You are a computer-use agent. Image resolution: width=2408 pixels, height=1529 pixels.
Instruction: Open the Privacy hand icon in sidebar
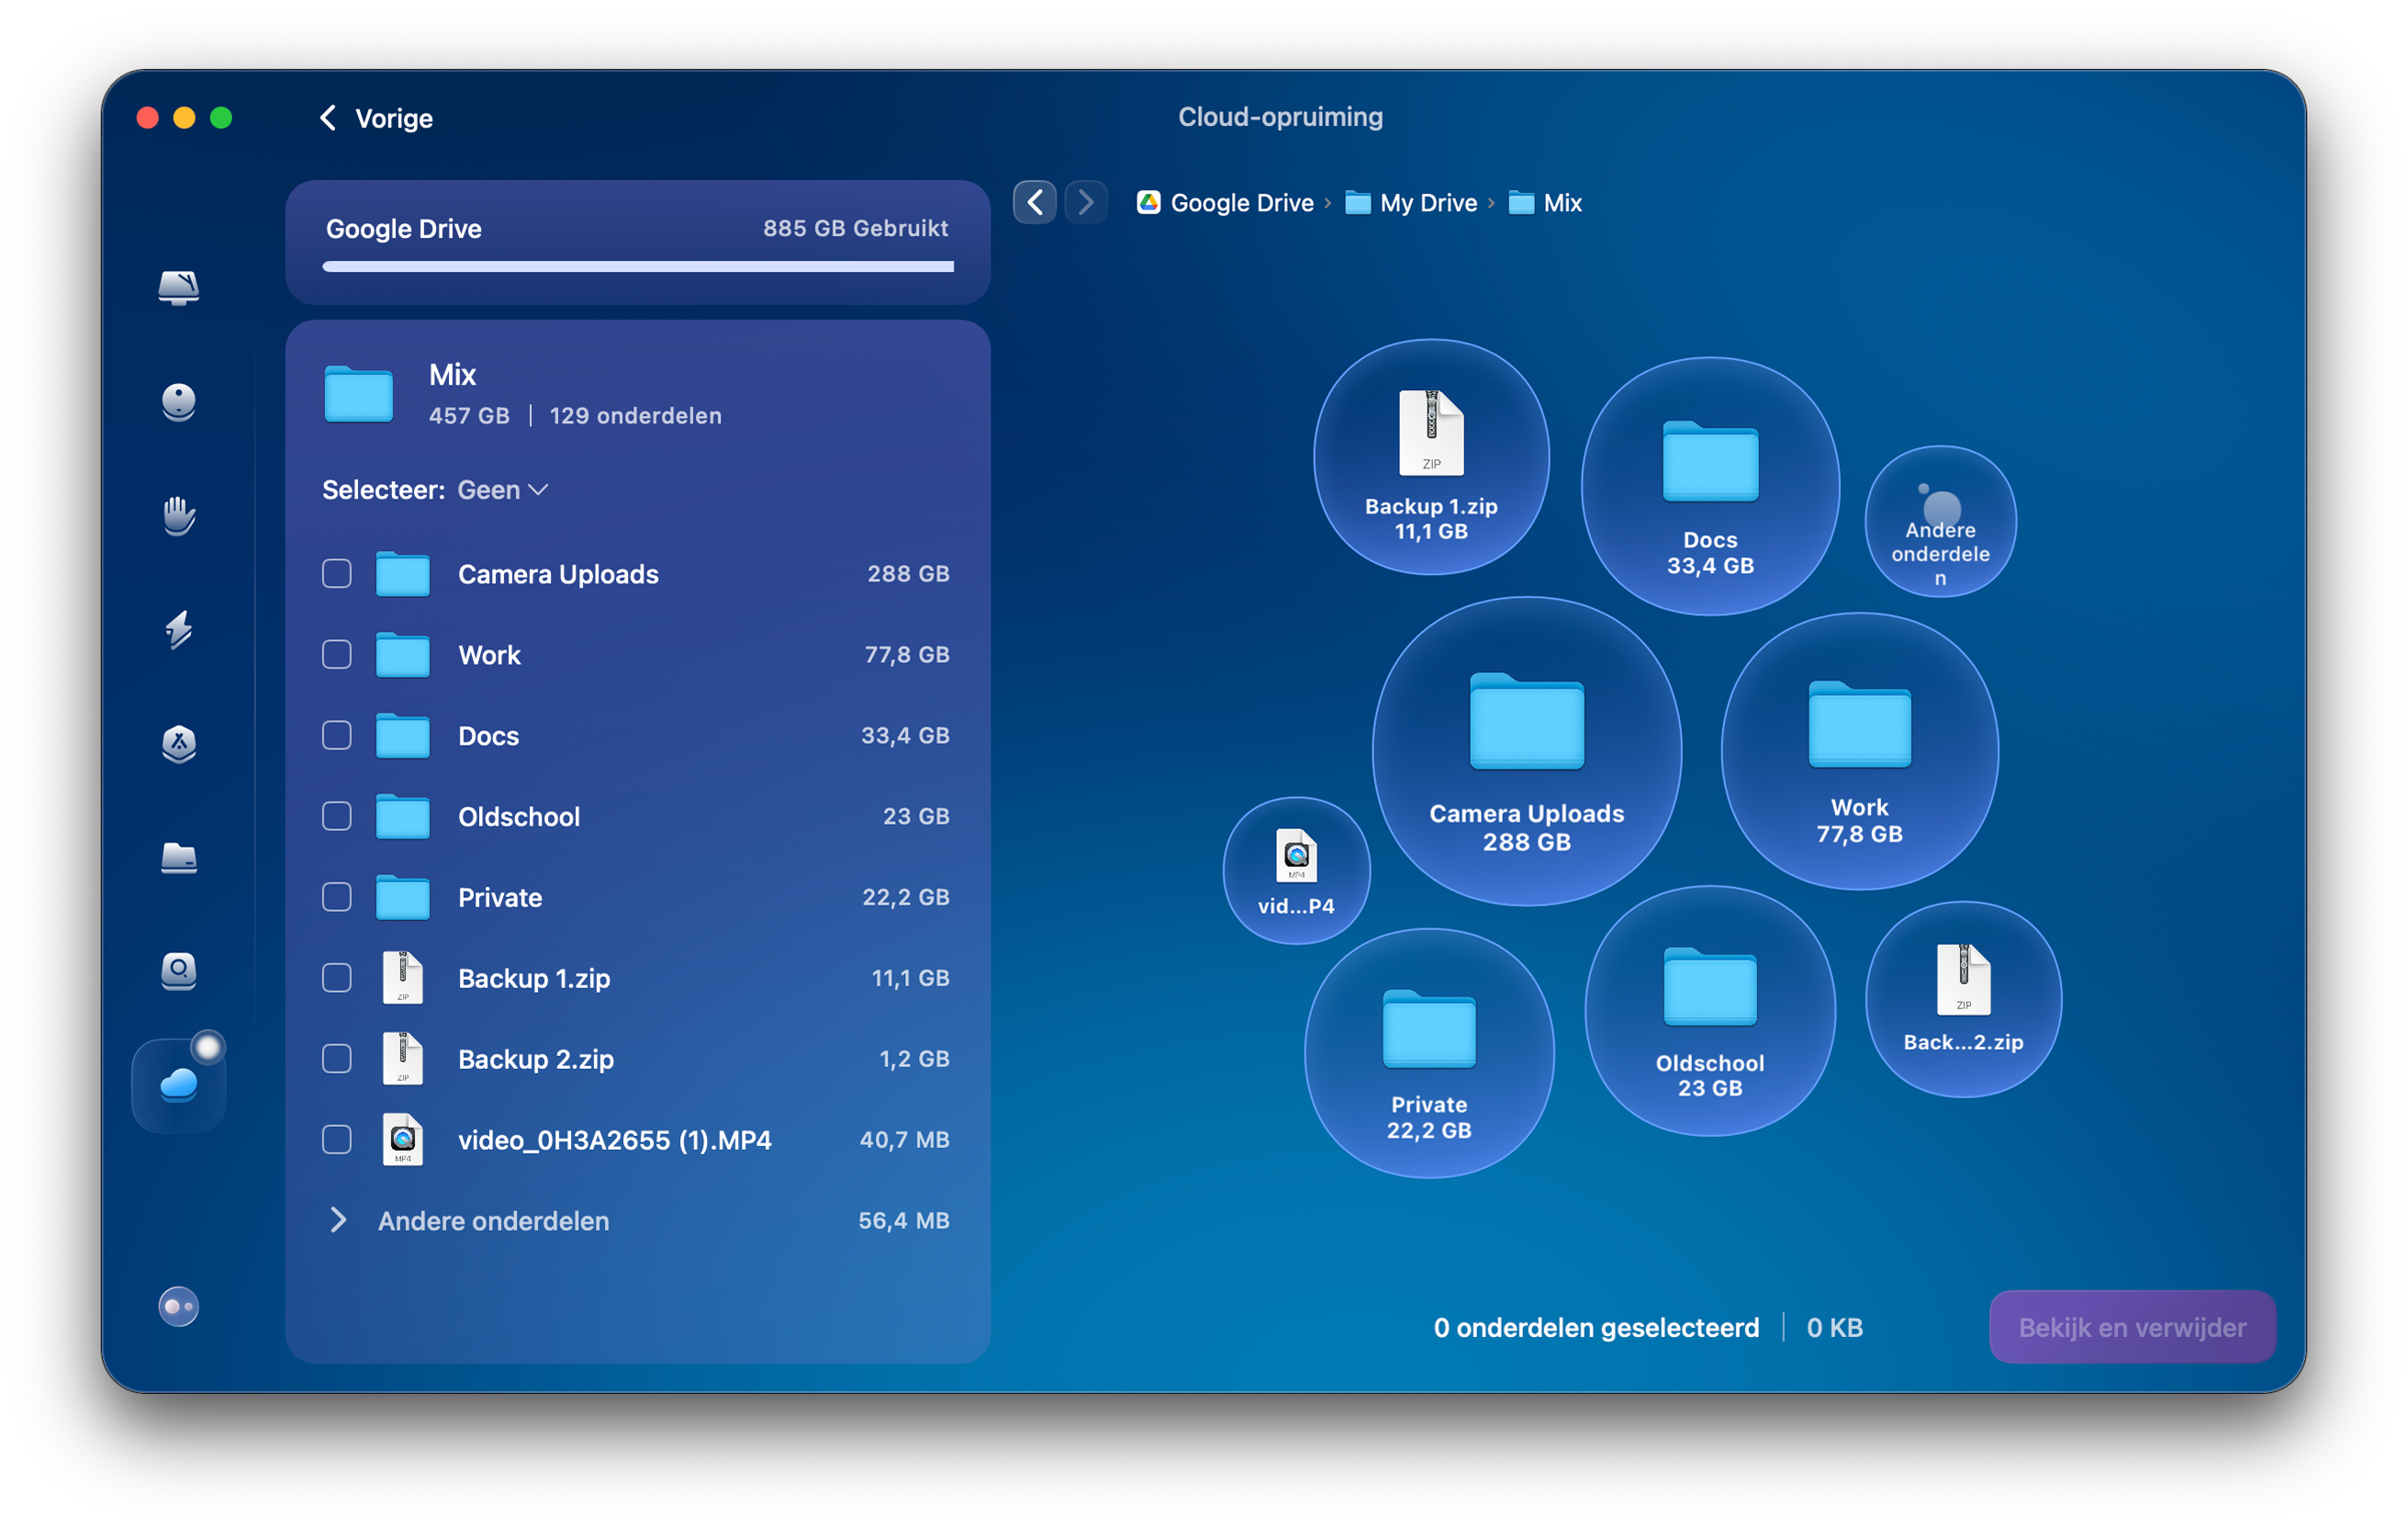(x=178, y=517)
